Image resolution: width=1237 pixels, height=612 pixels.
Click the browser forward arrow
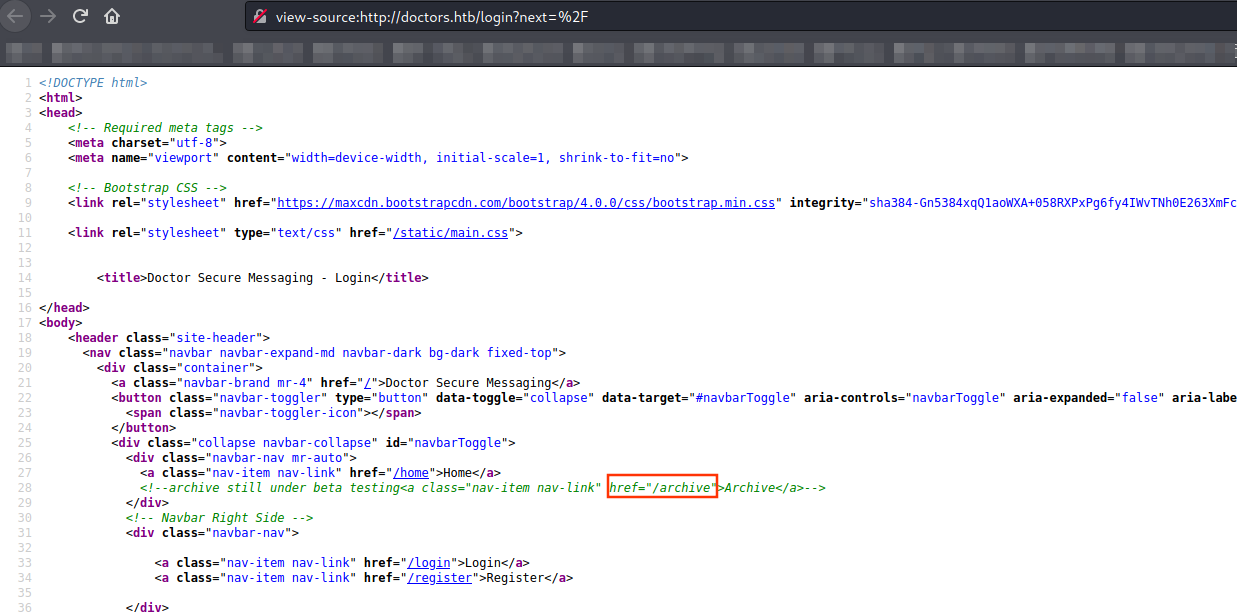pos(47,16)
